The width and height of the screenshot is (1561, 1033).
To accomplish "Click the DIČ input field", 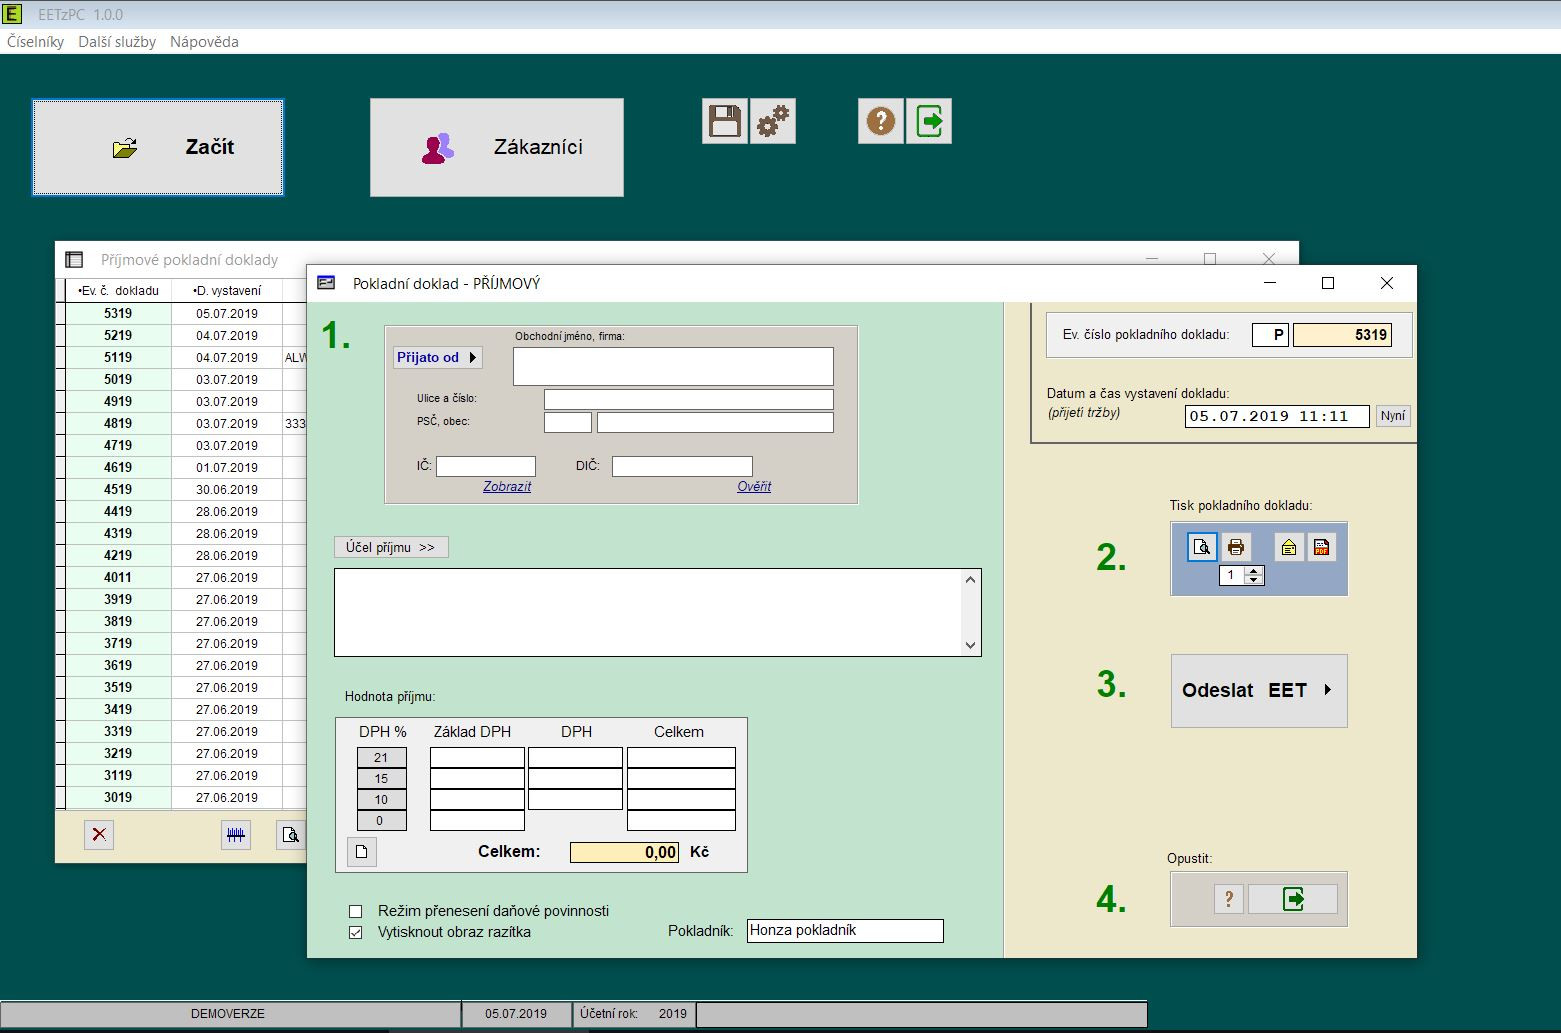I will point(682,466).
